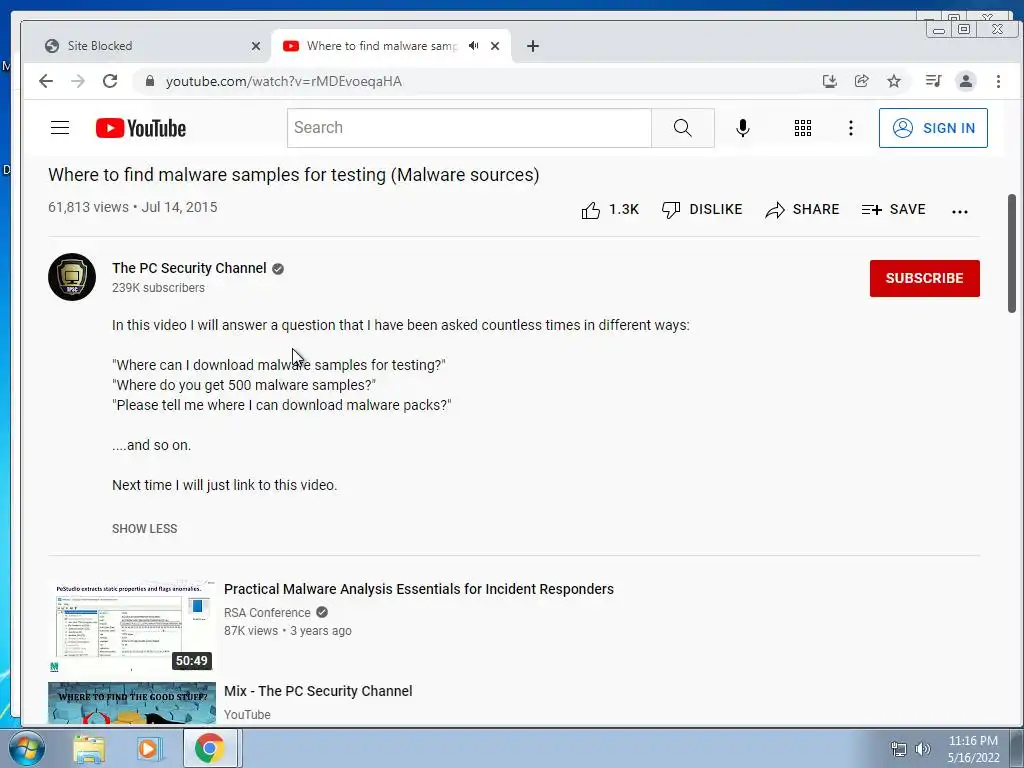Open Practical Malware Analysis Essentials video thumbnail
Screen dimensions: 1024x768
click(132, 626)
